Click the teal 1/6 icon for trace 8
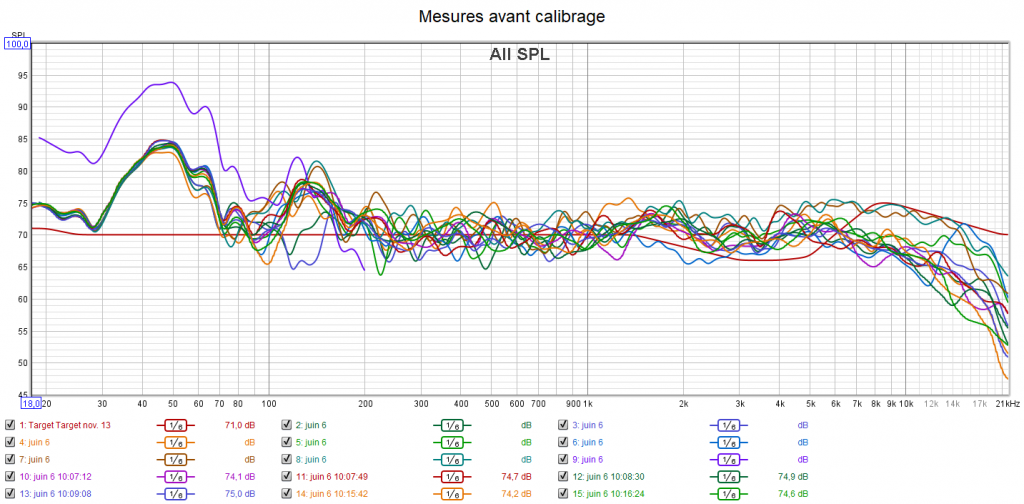Viewport: 1024px width, 504px height. coord(452,459)
